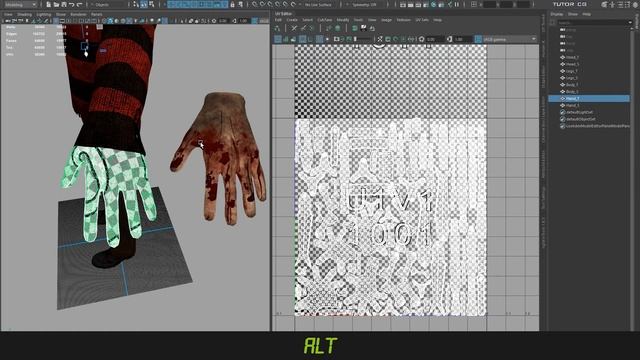Open the sRGB gamma view transform dropdown

click(x=509, y=39)
